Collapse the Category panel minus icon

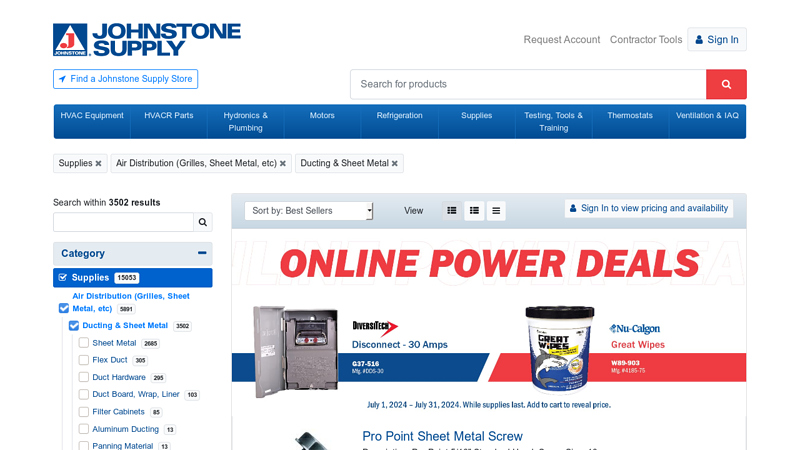coord(202,253)
